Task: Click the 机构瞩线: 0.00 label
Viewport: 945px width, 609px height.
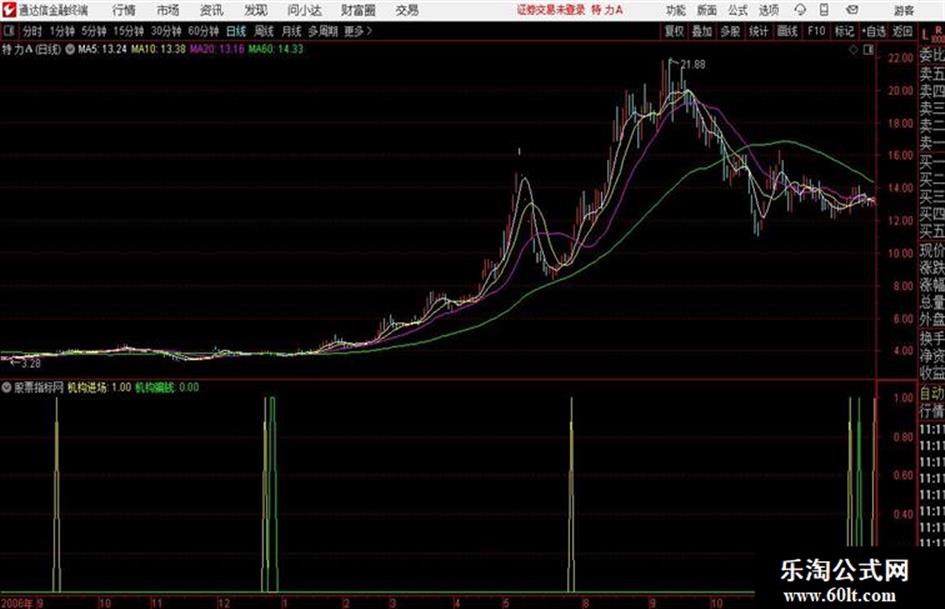Action: pyautogui.click(x=167, y=388)
